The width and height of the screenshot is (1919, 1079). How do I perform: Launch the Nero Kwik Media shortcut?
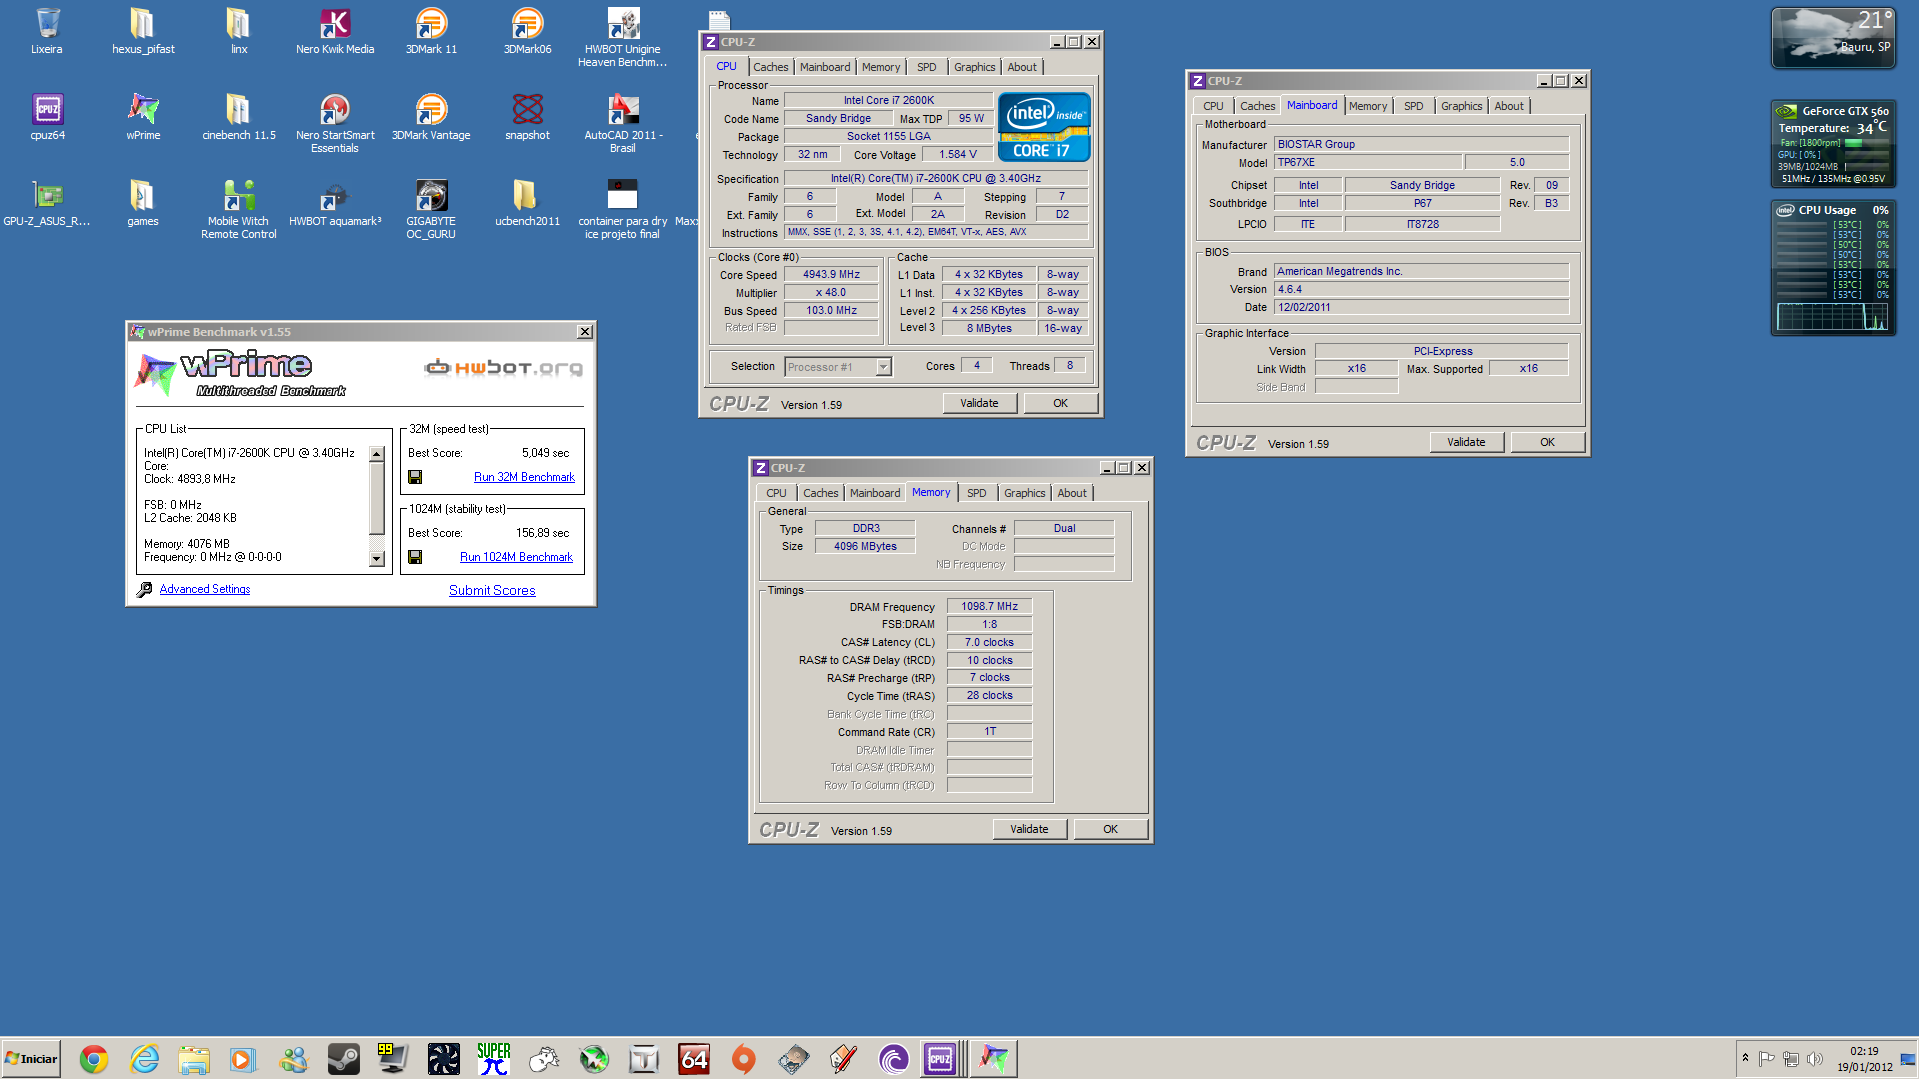click(x=335, y=31)
